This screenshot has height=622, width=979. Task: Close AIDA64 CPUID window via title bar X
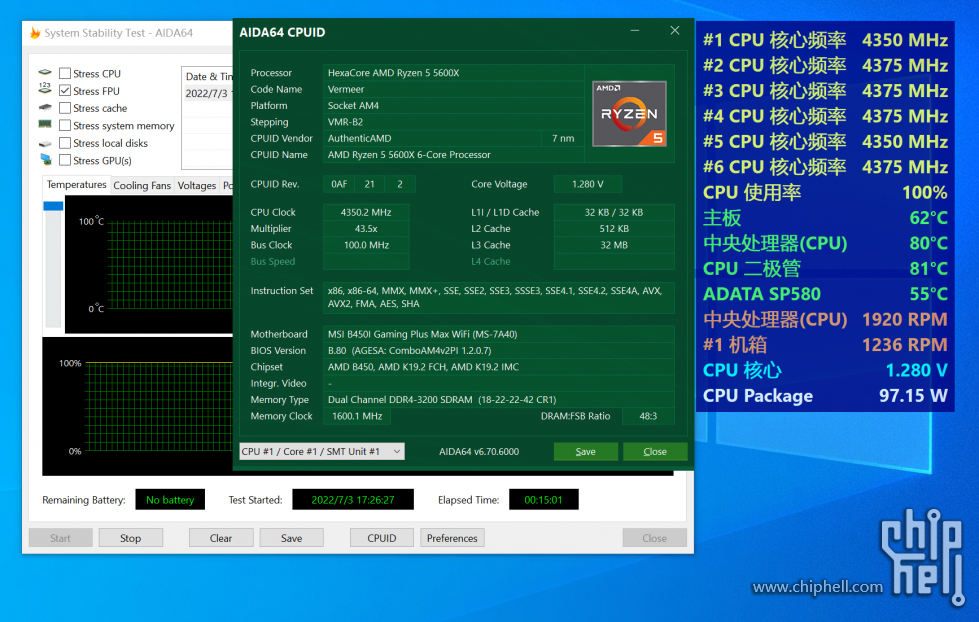[675, 31]
